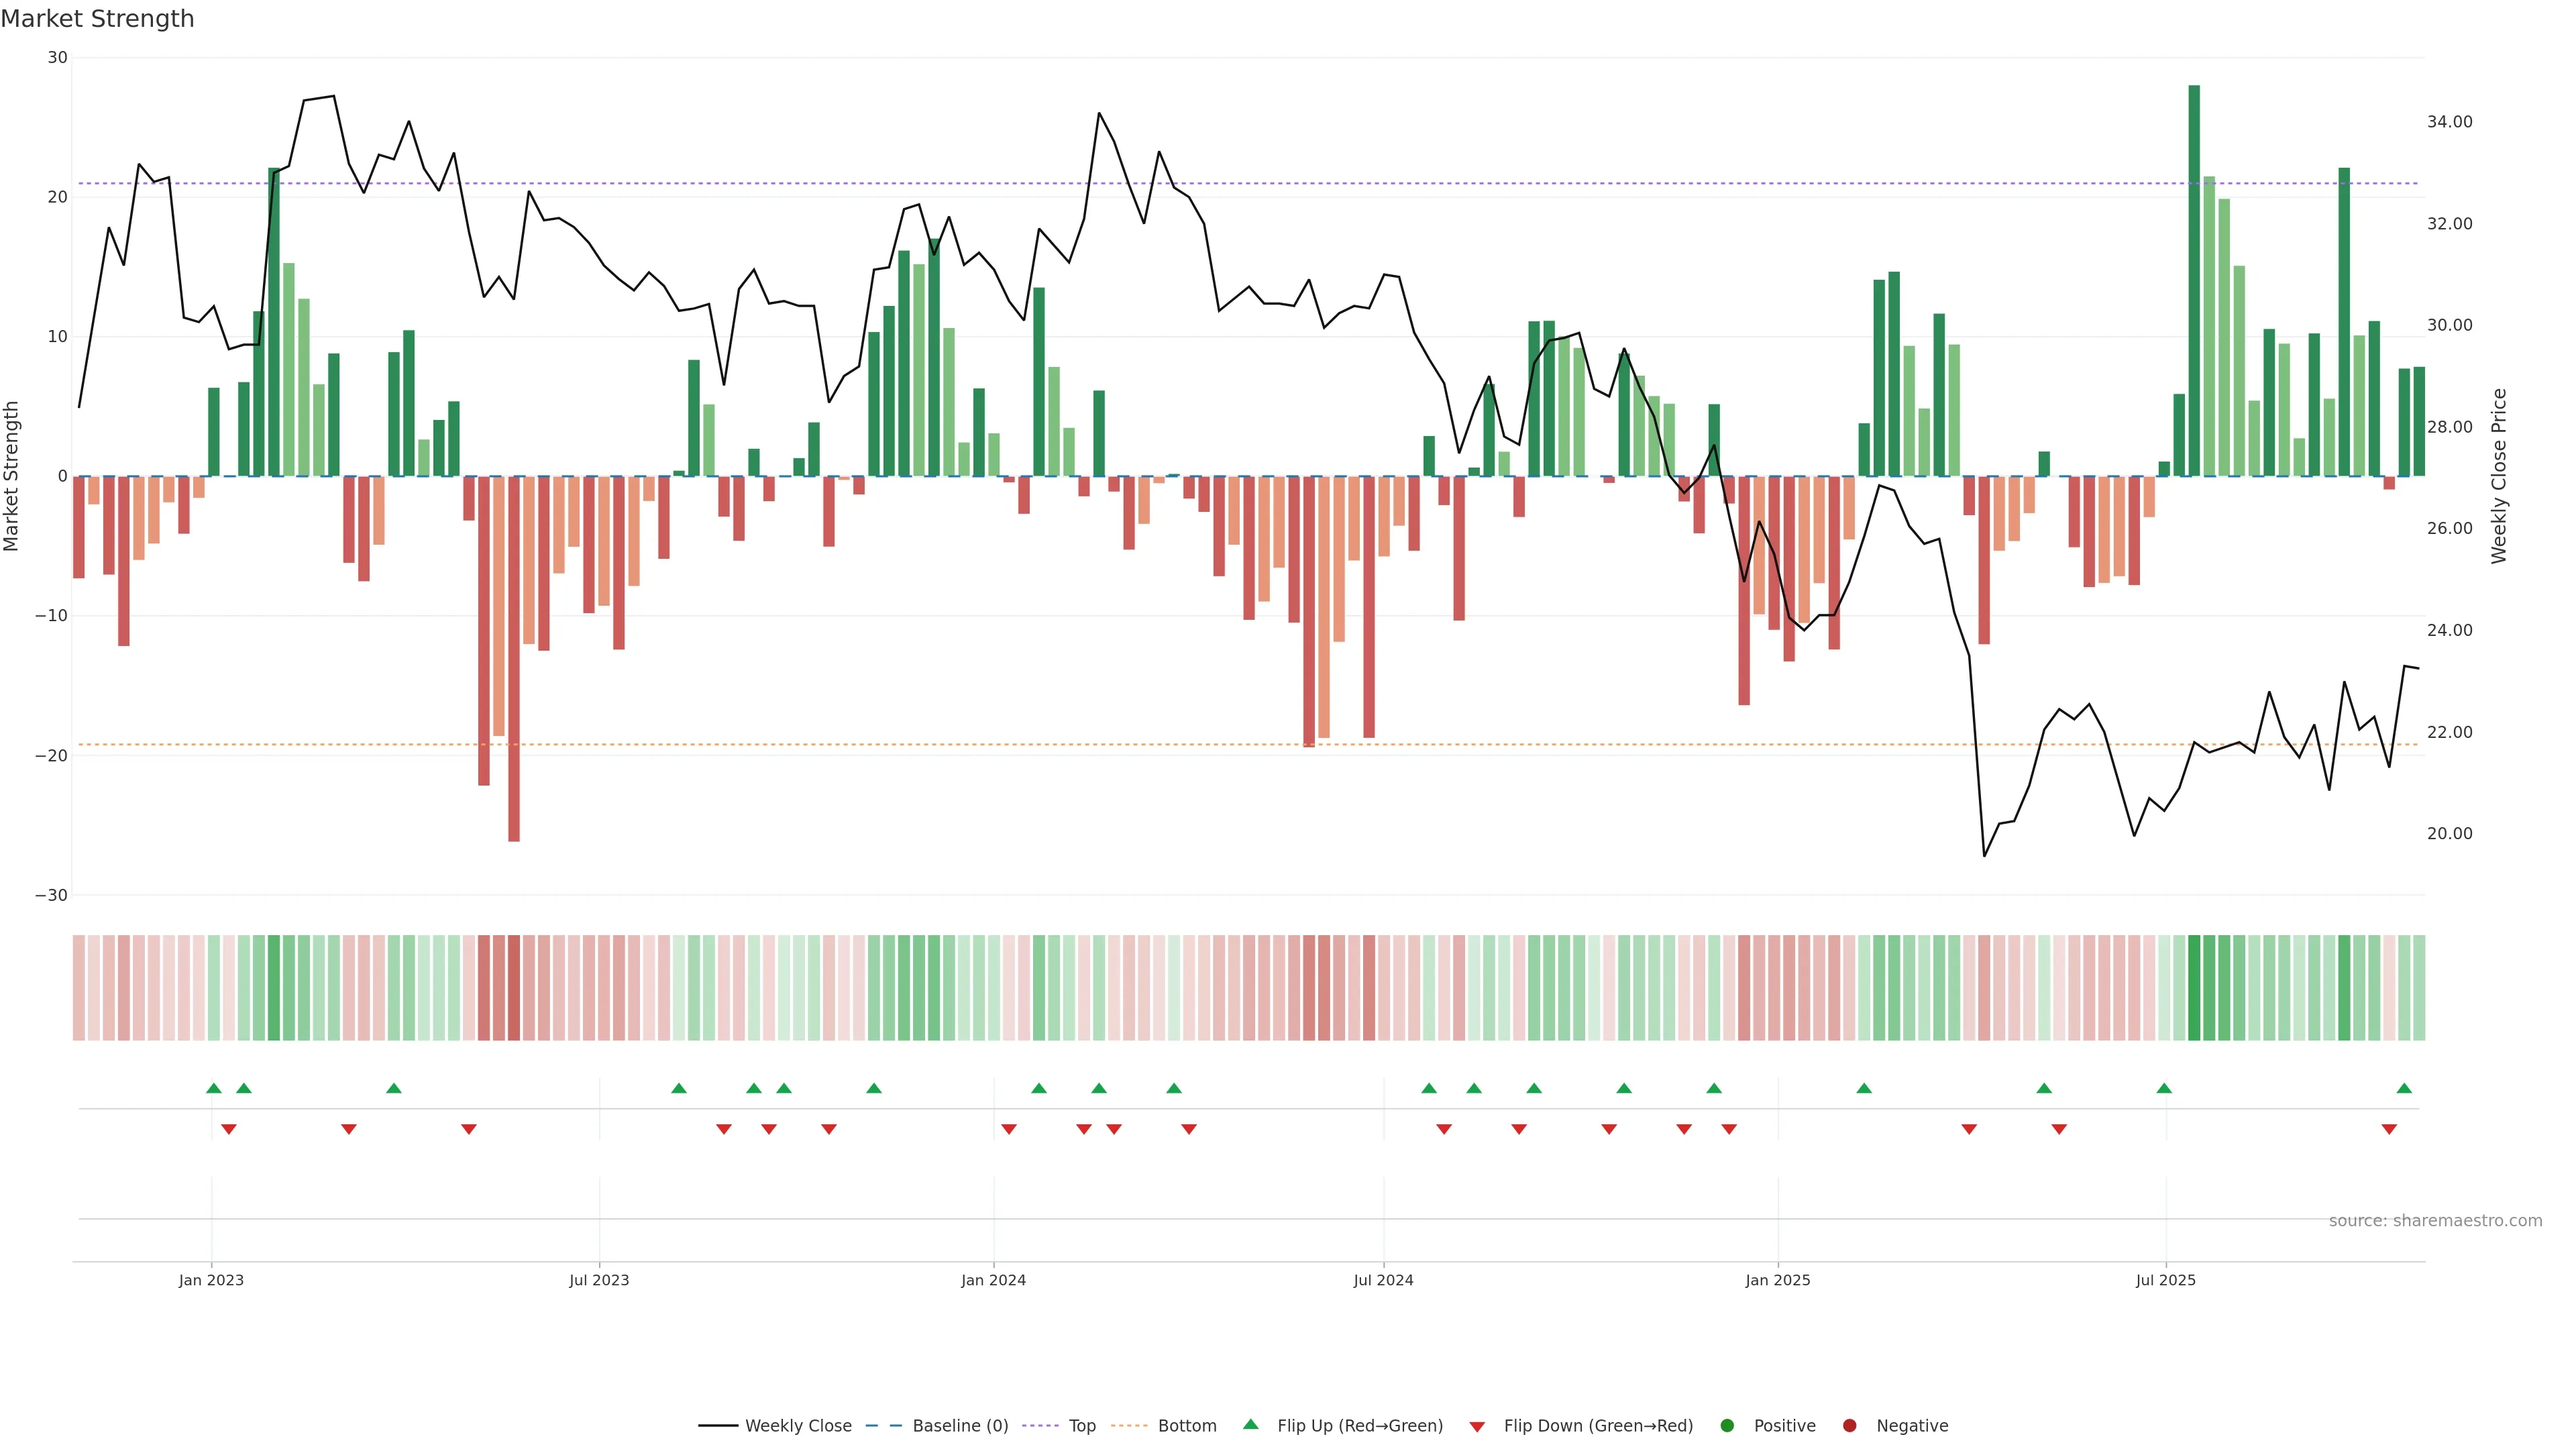Click the green Flip Up triangle in legend
The image size is (2576, 1449).
(1250, 1424)
